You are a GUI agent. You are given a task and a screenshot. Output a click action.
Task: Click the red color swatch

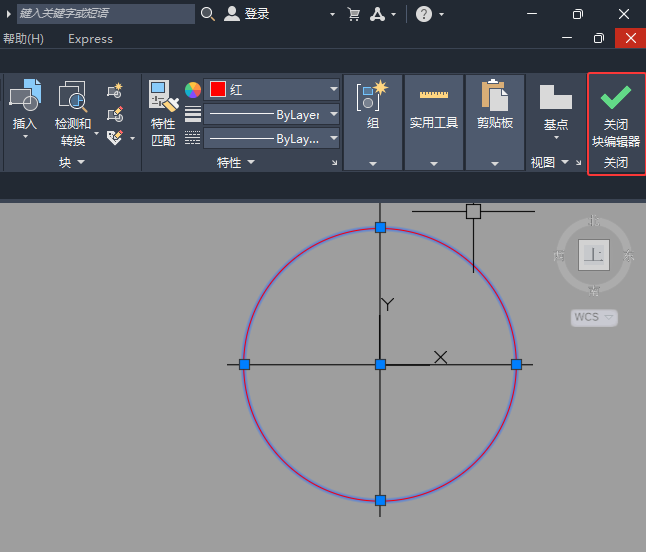[218, 89]
